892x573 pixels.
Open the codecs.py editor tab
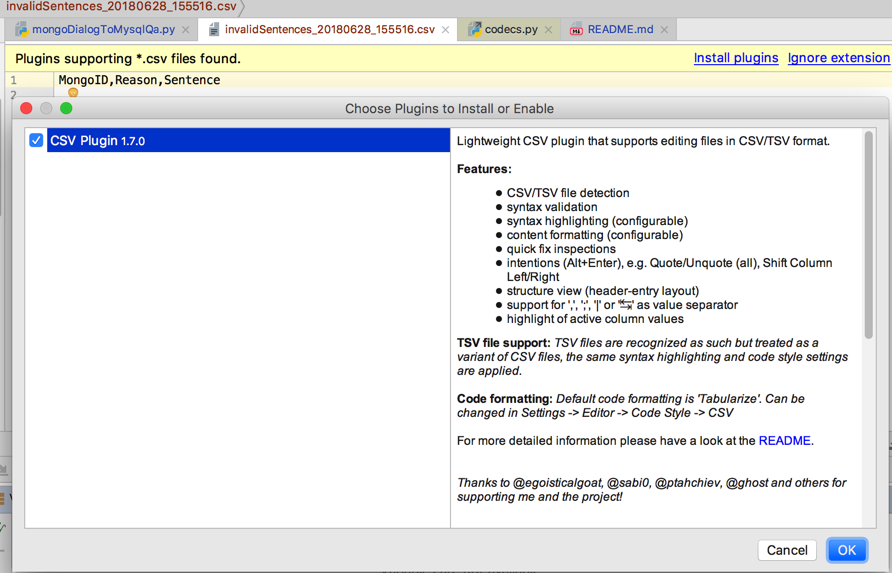coord(511,30)
